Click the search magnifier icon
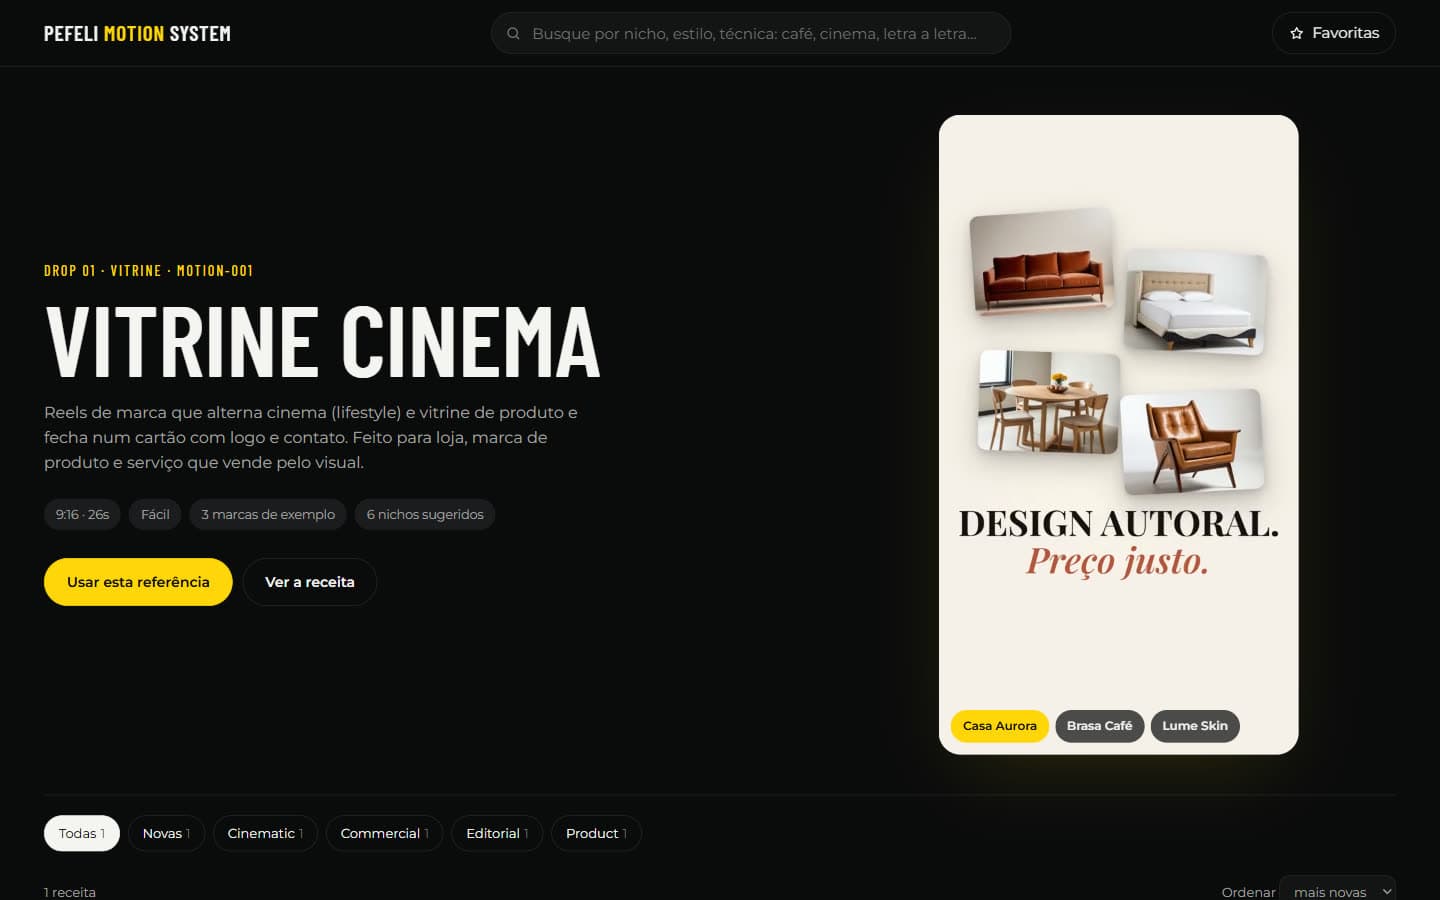 point(513,33)
